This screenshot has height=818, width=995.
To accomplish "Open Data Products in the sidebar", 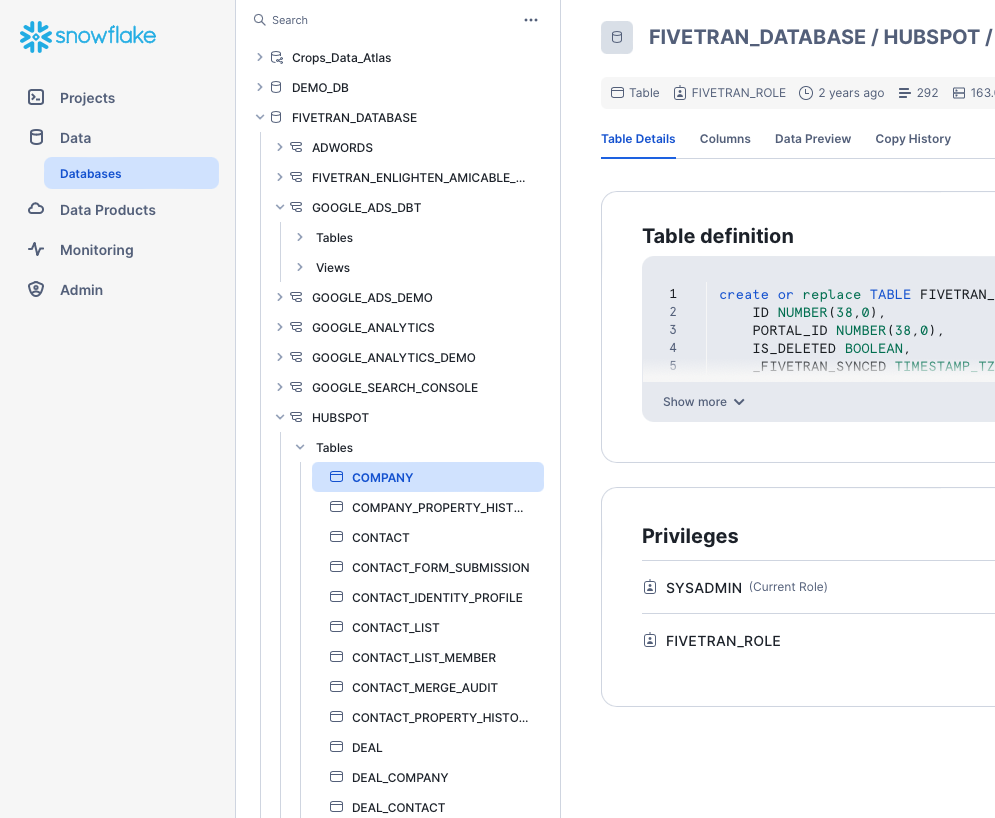I will (107, 210).
